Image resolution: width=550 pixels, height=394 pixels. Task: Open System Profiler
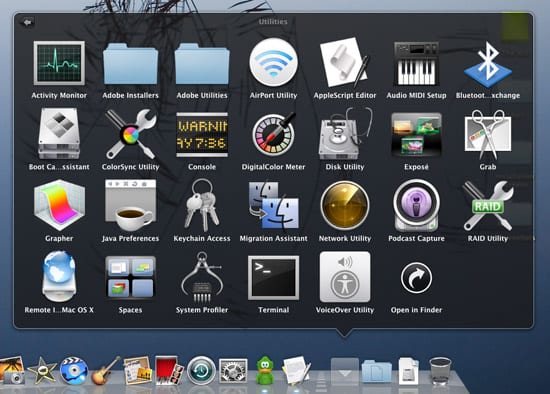tap(202, 277)
